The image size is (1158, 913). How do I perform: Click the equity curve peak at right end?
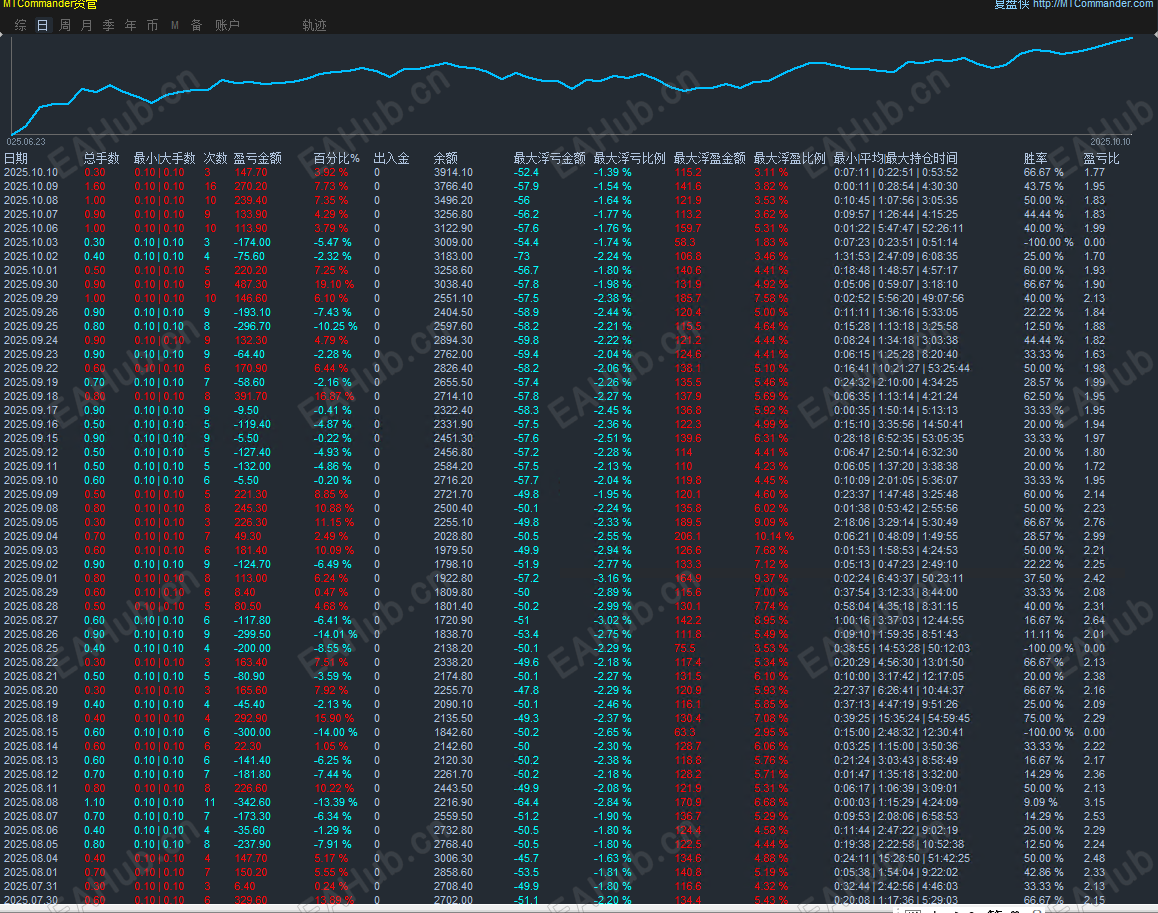[x=1131, y=38]
